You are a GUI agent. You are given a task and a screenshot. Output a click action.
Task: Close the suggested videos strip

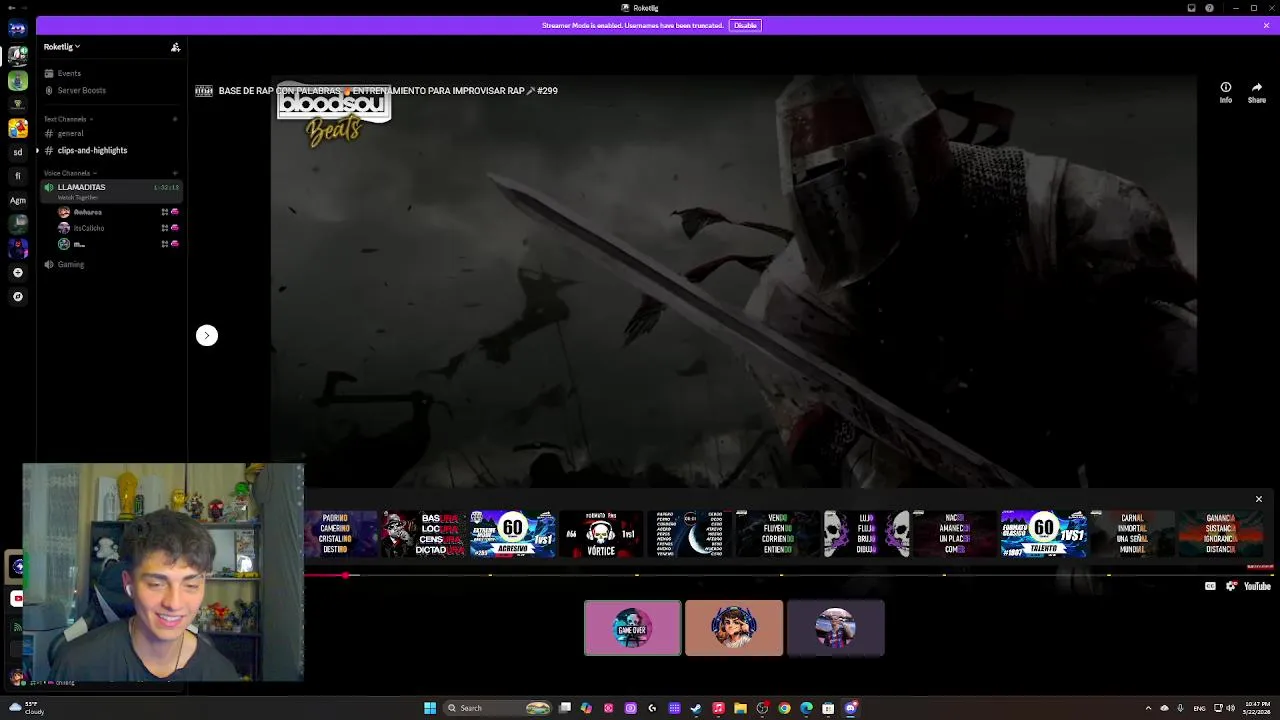[x=1259, y=499]
